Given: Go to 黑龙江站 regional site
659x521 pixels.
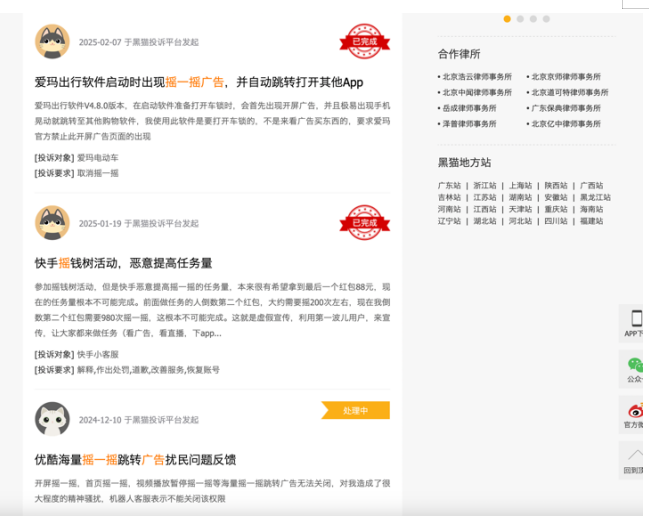Looking at the screenshot, I should (595, 197).
